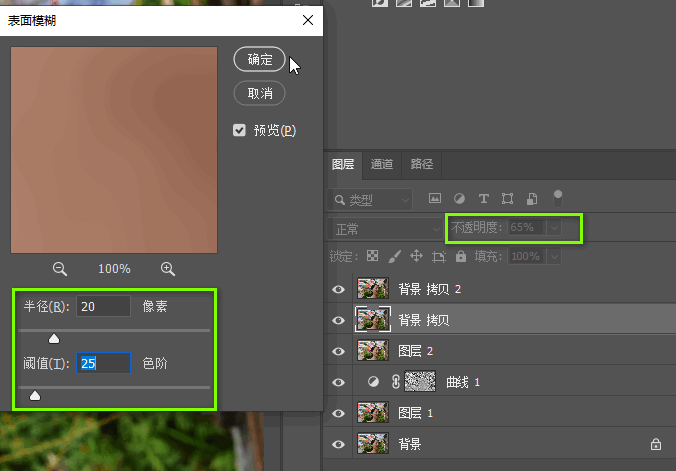Select 背景 拷贝 2 layer thumbnail
676x471 pixels.
pos(373,289)
